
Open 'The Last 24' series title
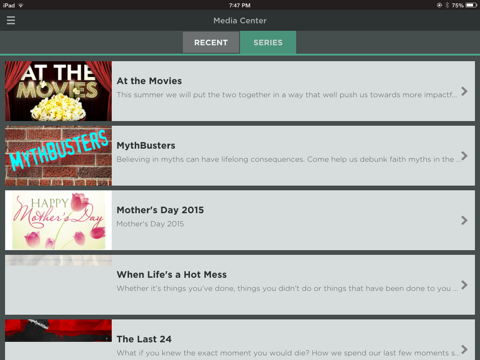(144, 339)
